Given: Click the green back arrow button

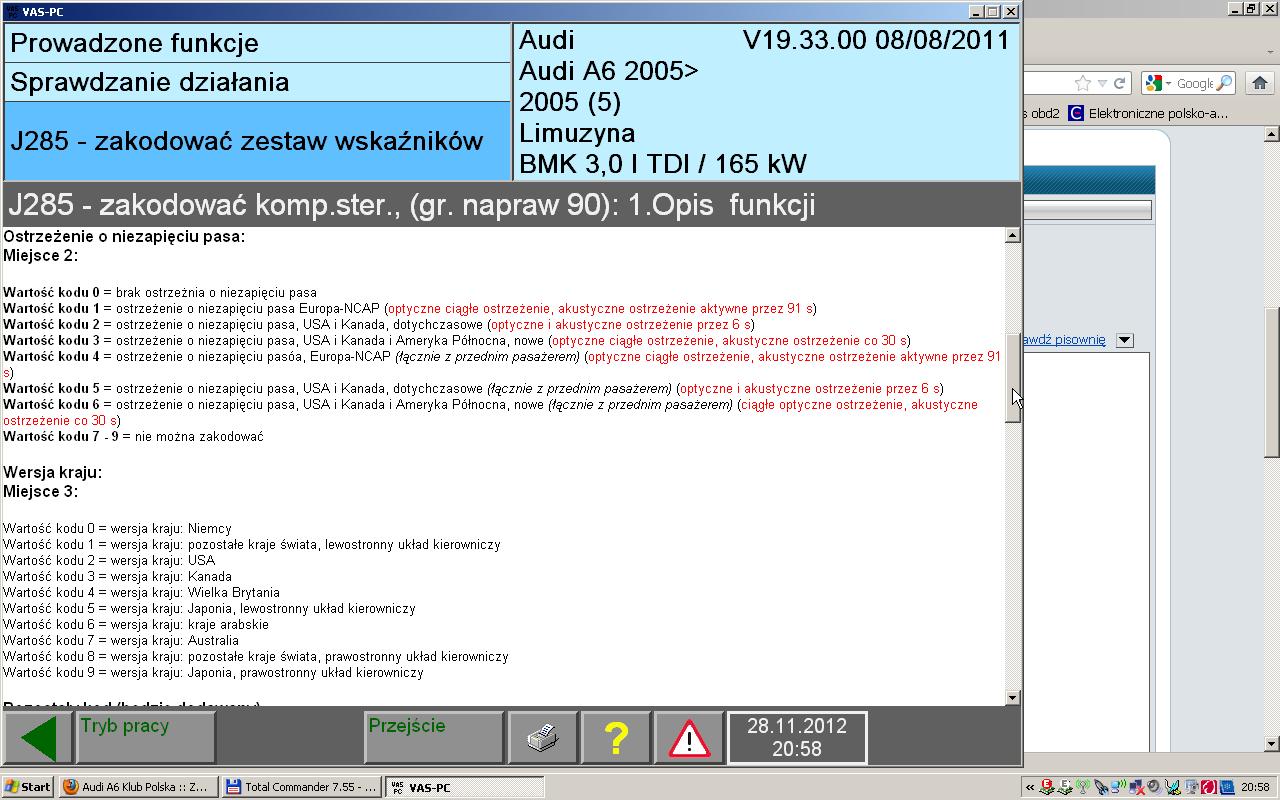Looking at the screenshot, I should 38,739.
